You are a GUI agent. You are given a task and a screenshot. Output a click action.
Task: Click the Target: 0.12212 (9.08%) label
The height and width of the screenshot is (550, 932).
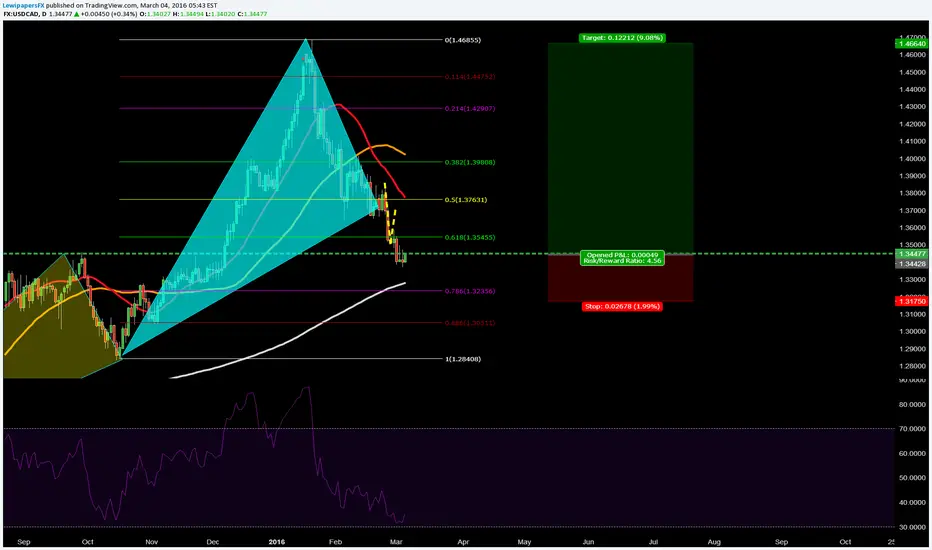pyautogui.click(x=622, y=37)
